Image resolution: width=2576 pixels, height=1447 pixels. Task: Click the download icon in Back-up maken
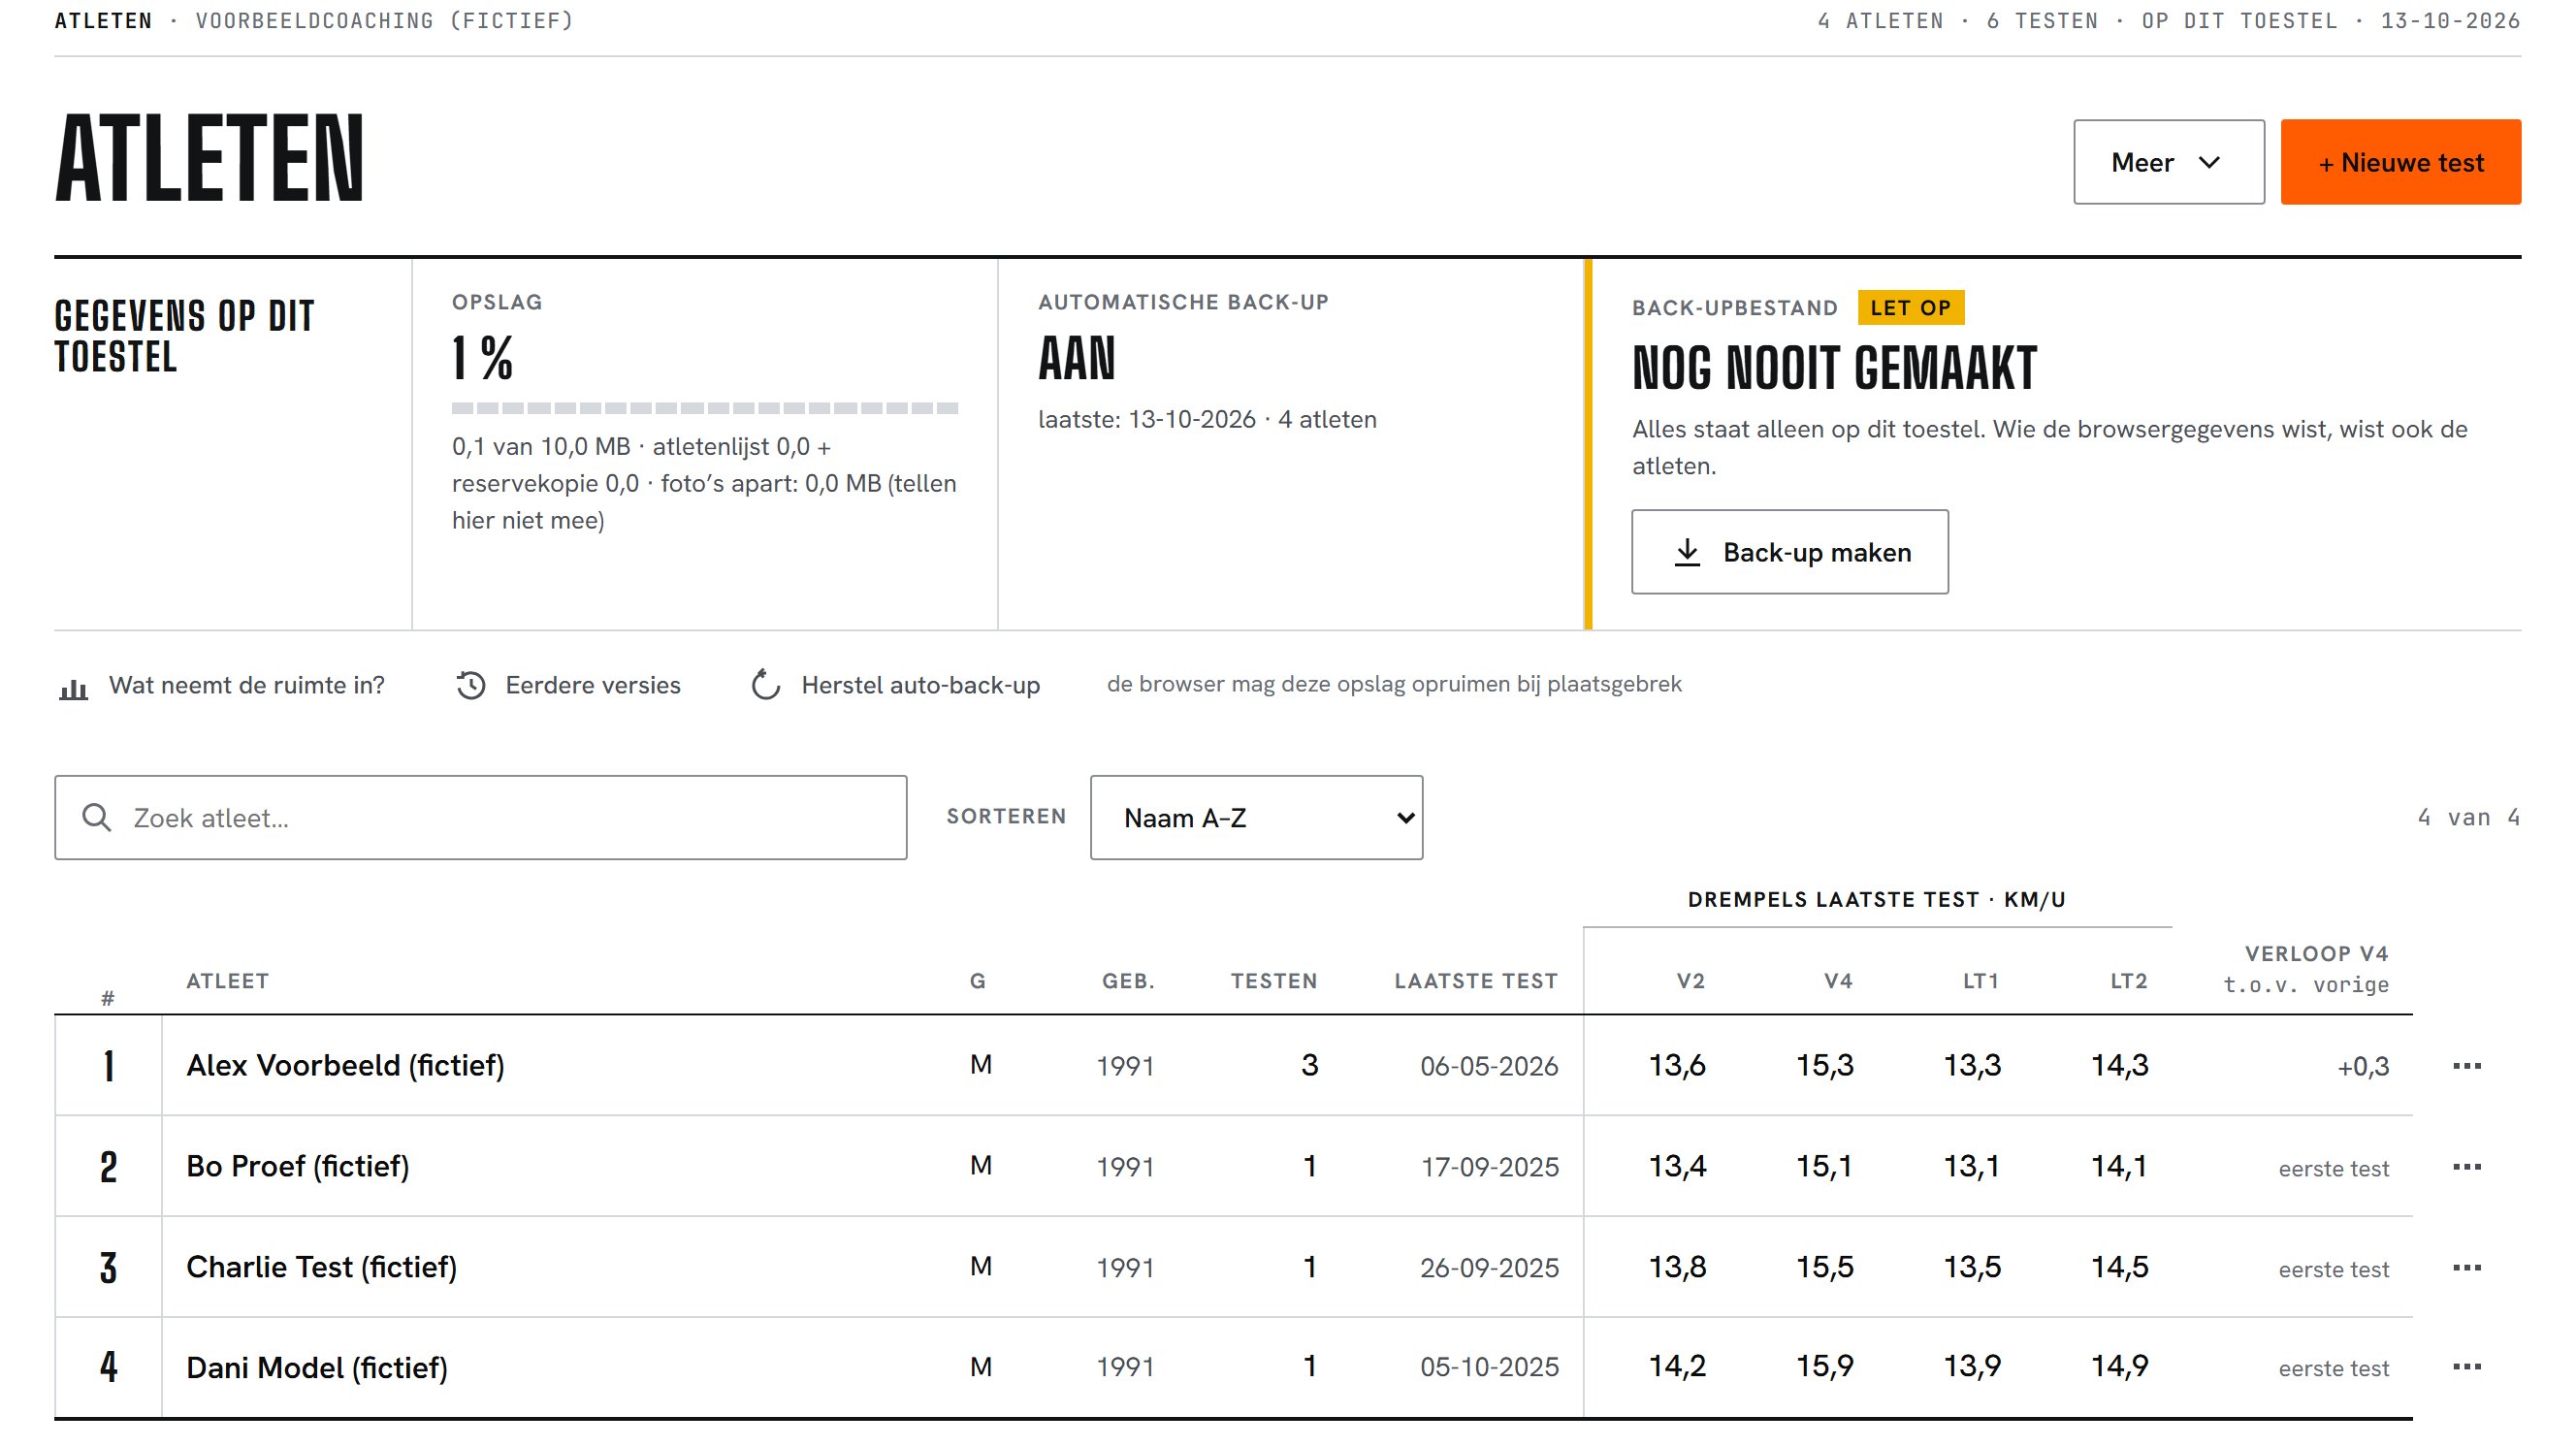[x=1687, y=552]
